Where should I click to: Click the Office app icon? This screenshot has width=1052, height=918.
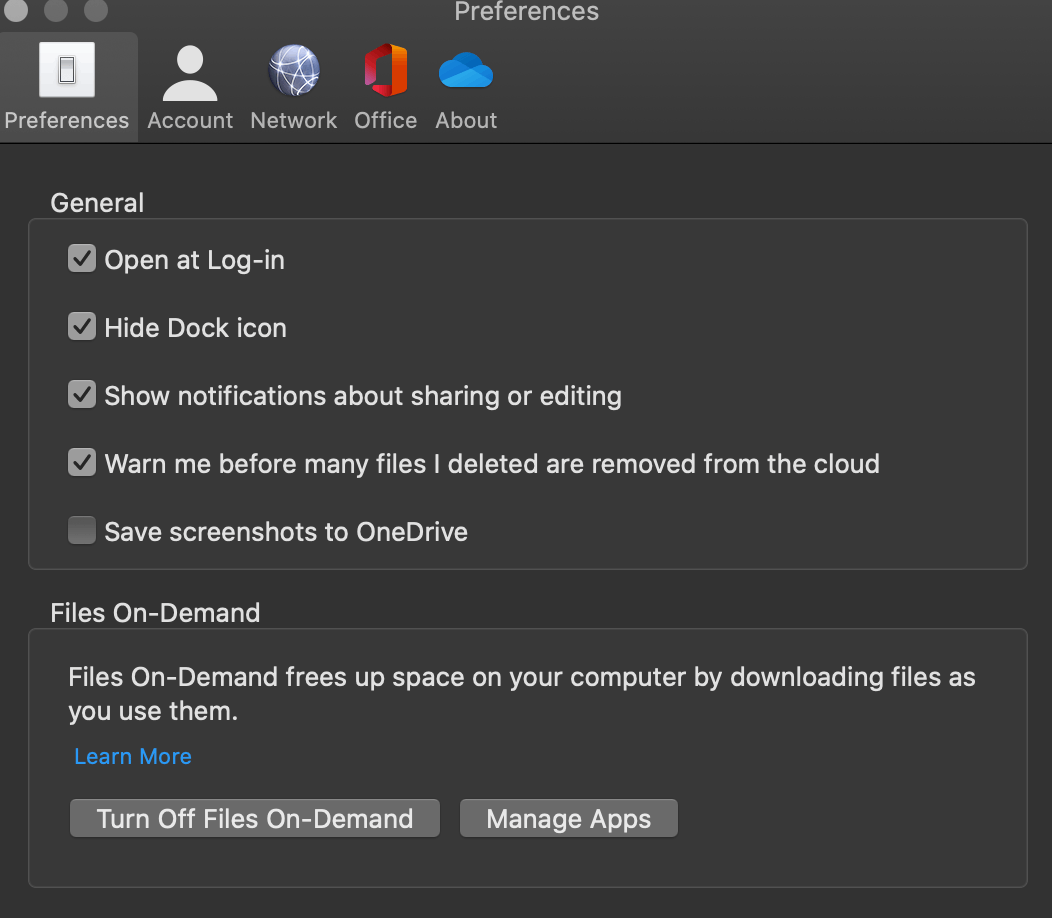(x=385, y=70)
